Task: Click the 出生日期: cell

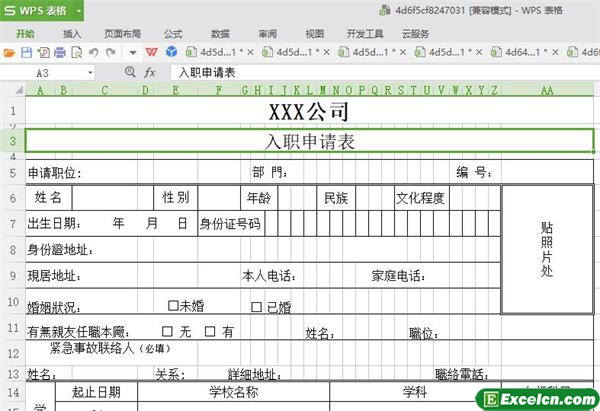Action: pyautogui.click(x=54, y=223)
